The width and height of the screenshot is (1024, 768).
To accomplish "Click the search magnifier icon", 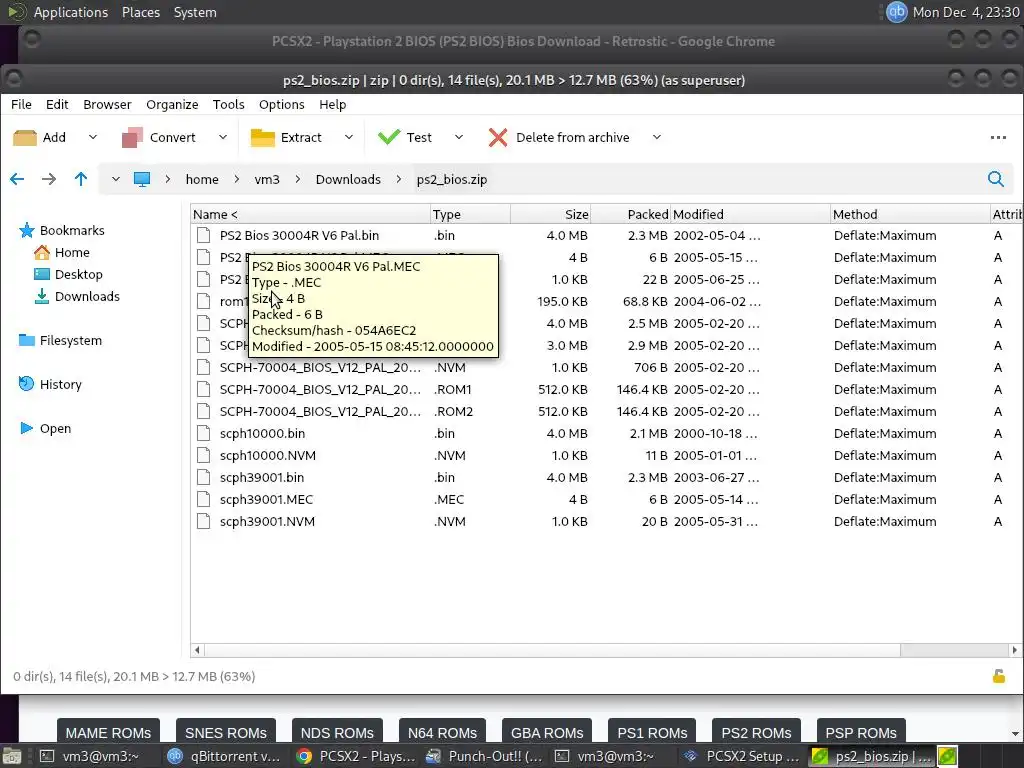I will click(995, 179).
